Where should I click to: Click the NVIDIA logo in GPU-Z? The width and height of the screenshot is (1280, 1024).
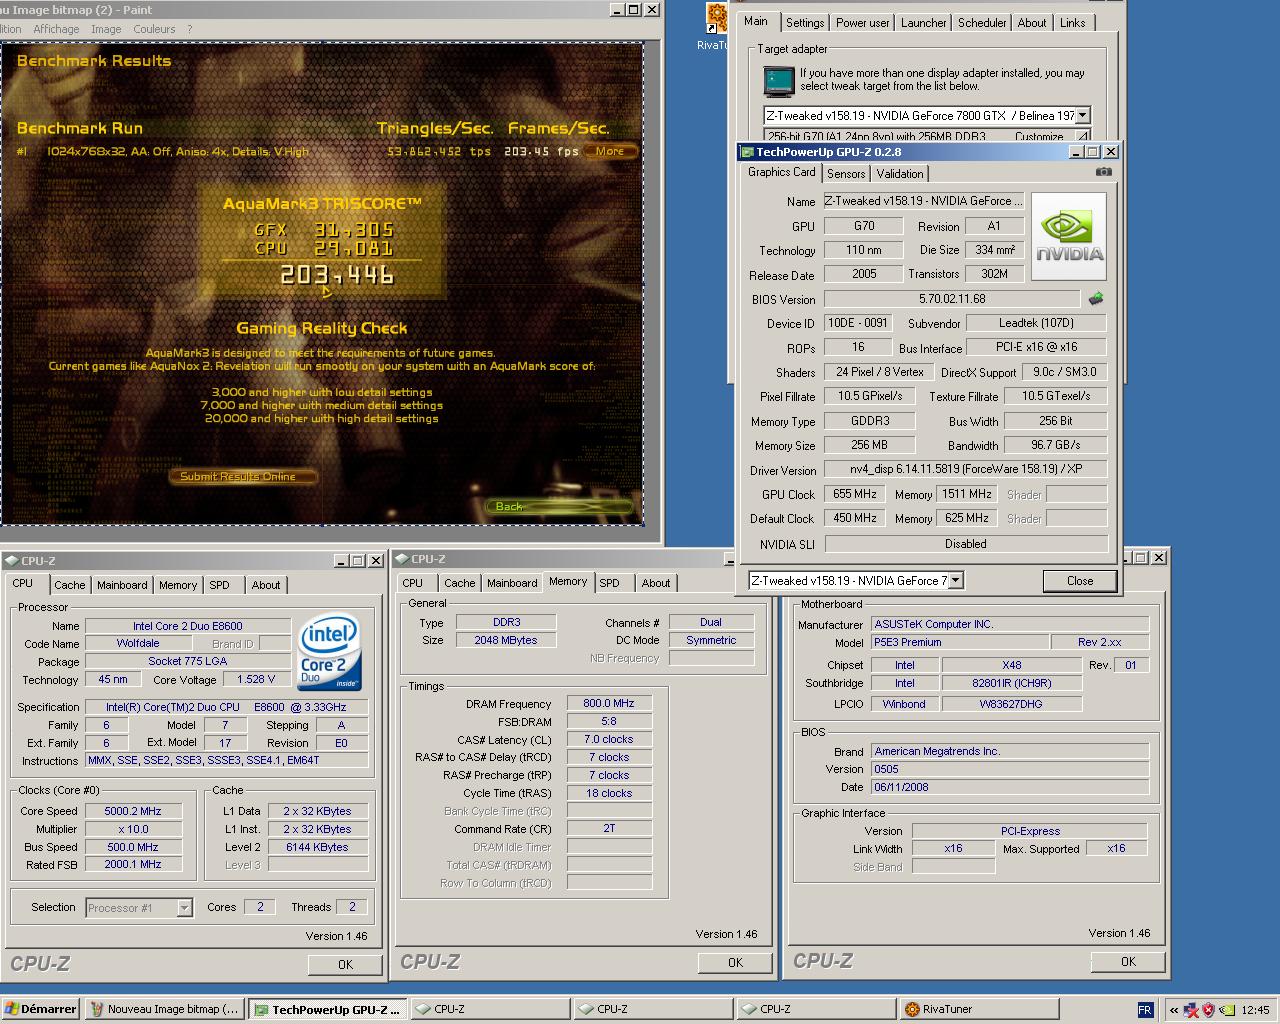point(1069,236)
